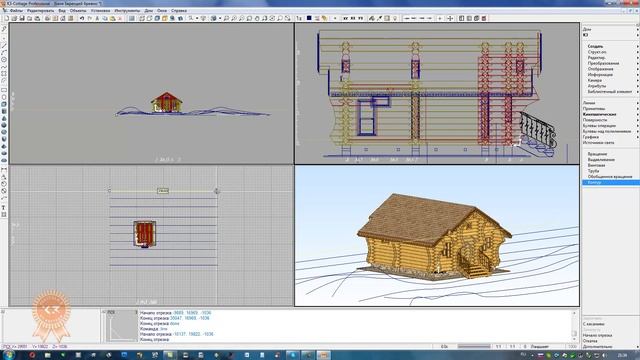Select the circle tool in left toolbar
640x360 pixels.
[4, 60]
